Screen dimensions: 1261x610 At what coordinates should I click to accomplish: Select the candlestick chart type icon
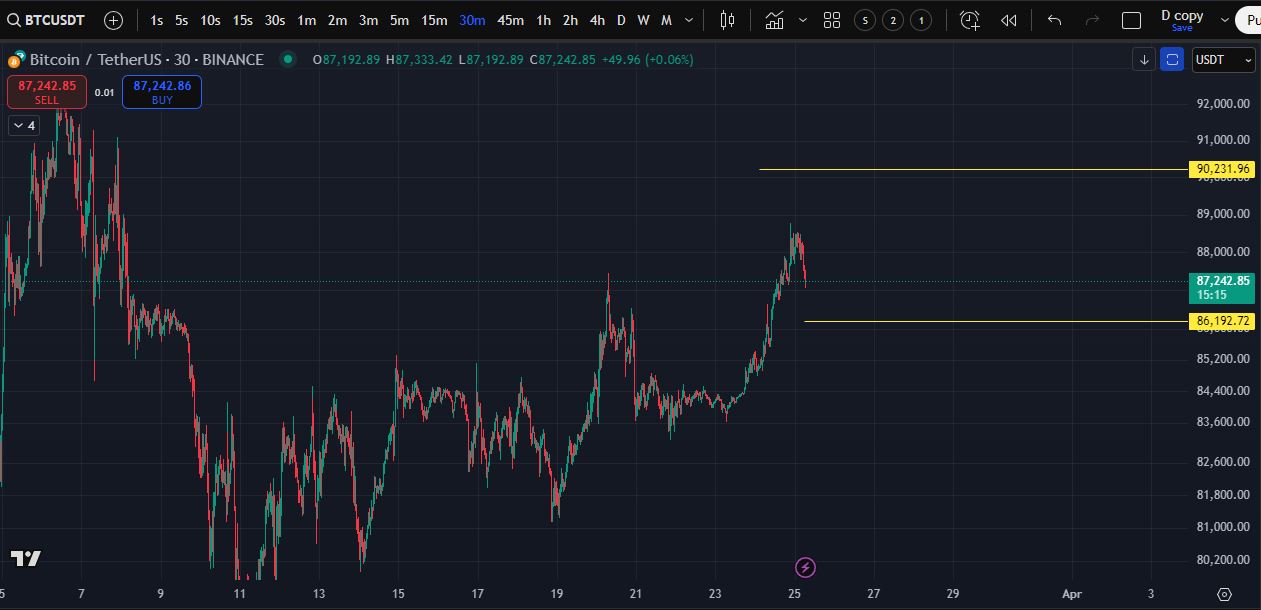[726, 20]
